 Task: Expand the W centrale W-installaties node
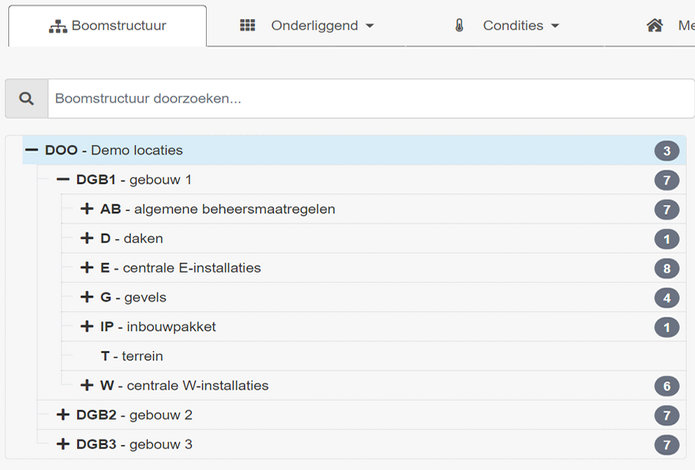[87, 385]
